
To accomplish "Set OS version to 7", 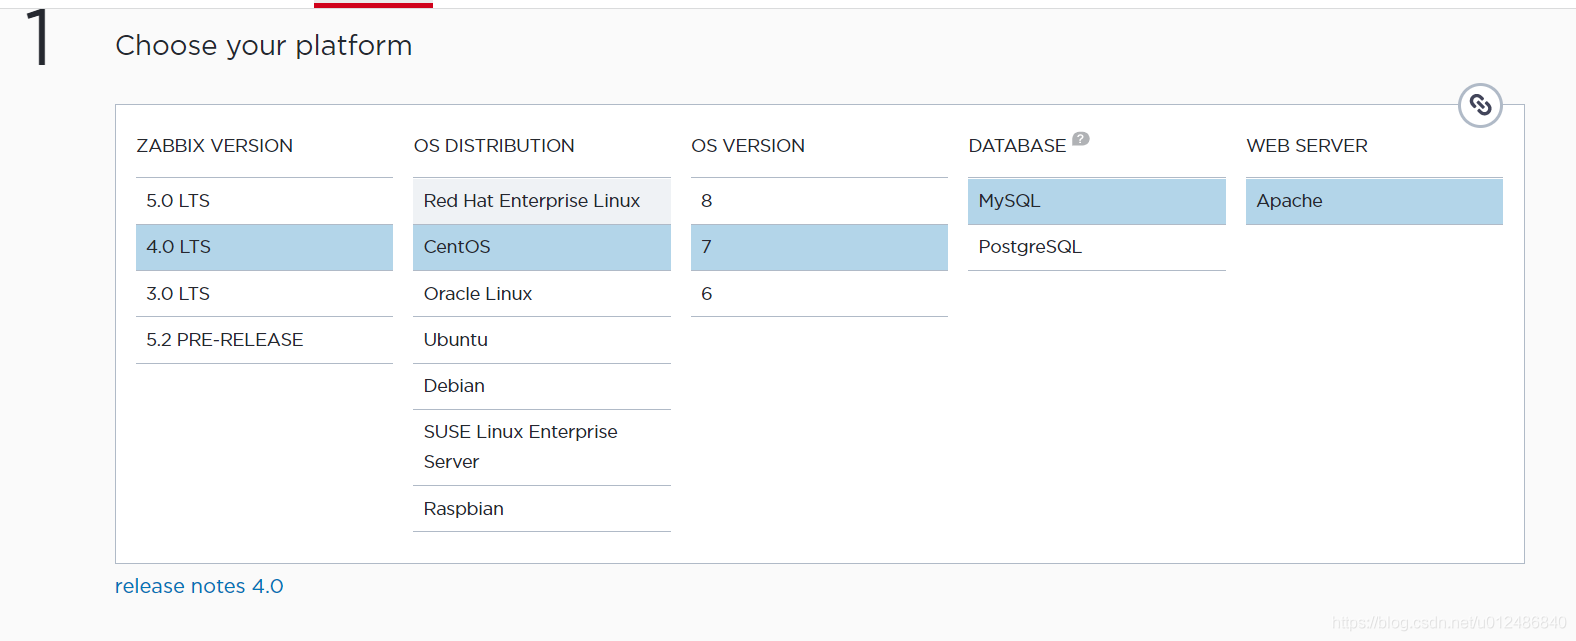I will (819, 247).
